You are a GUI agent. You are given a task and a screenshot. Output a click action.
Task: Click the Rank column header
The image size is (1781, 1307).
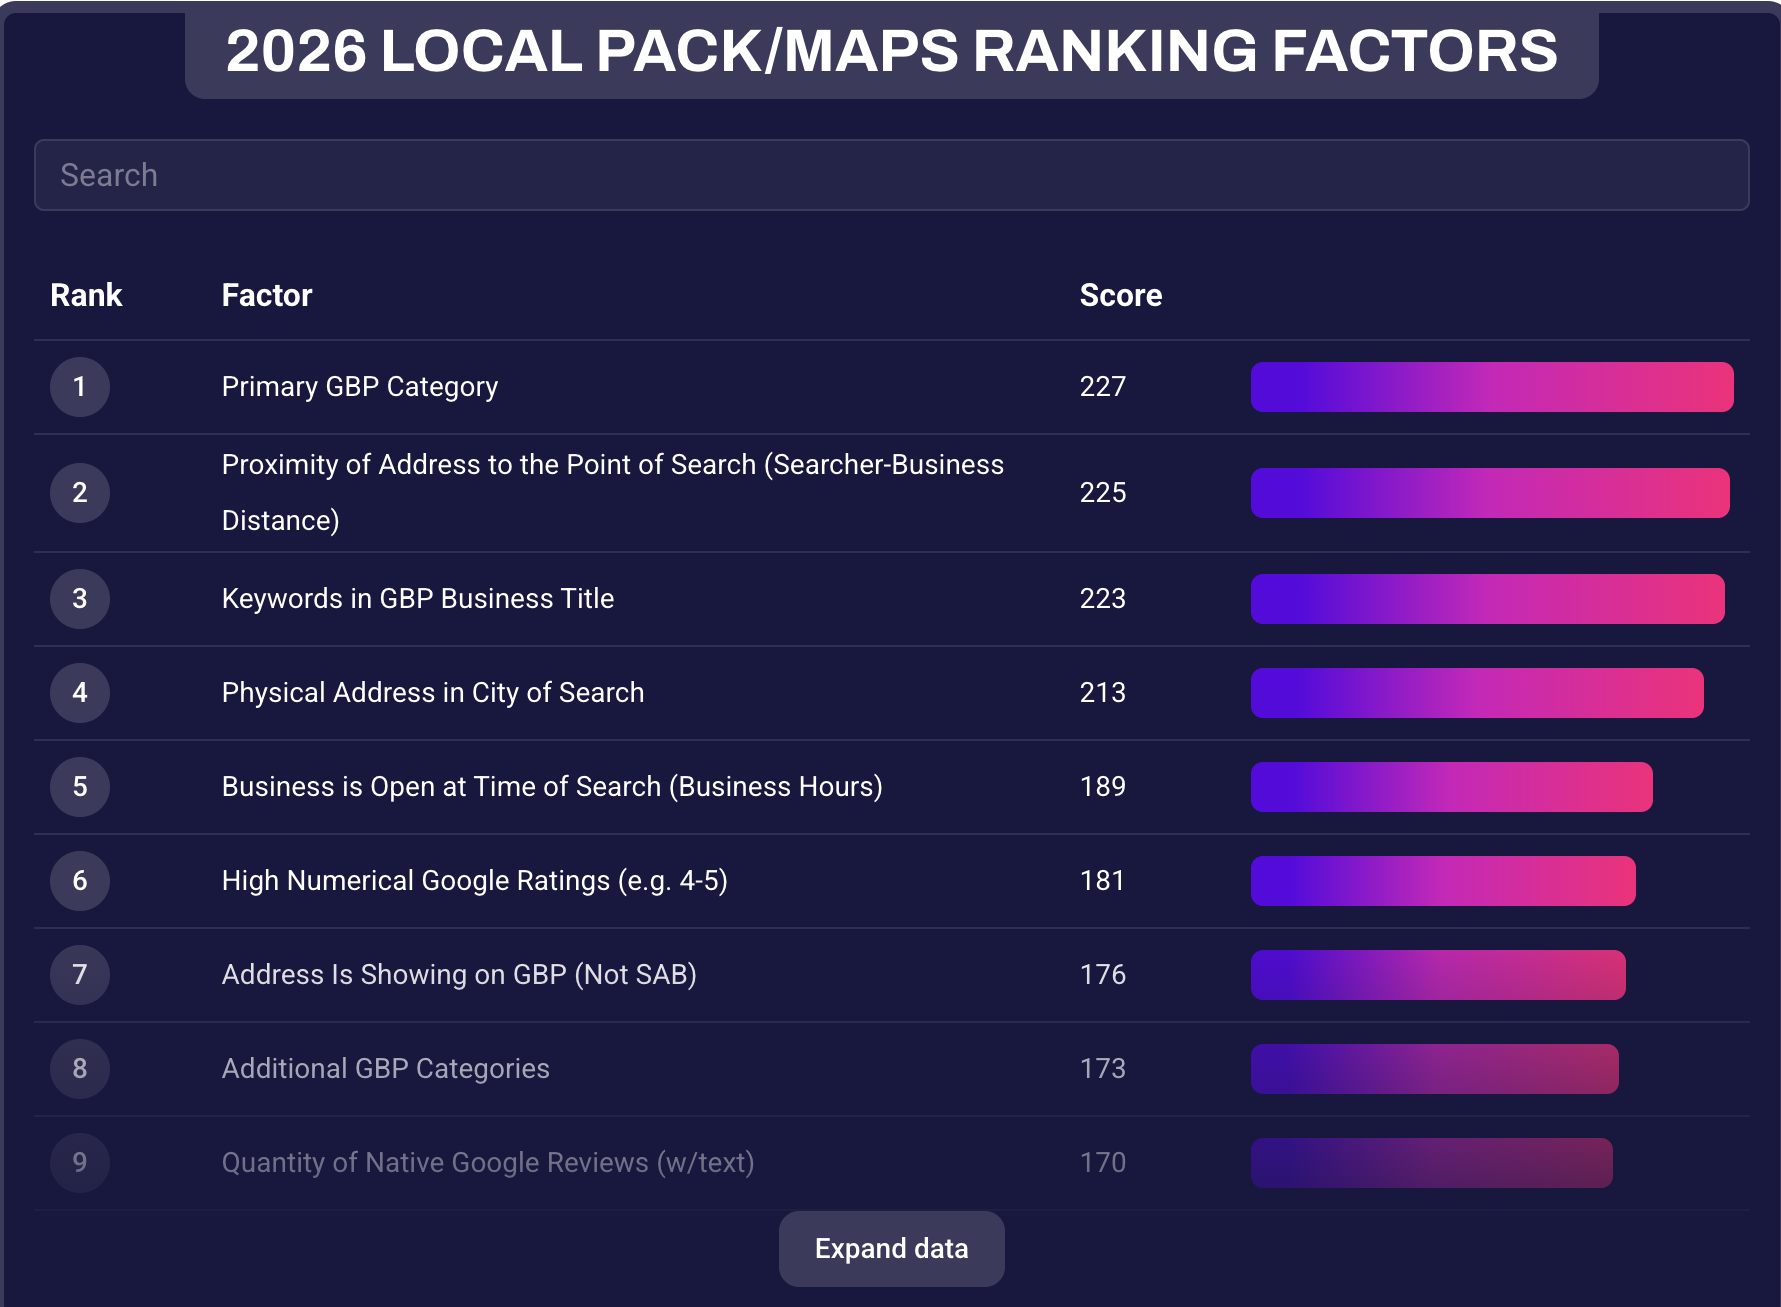(x=86, y=295)
